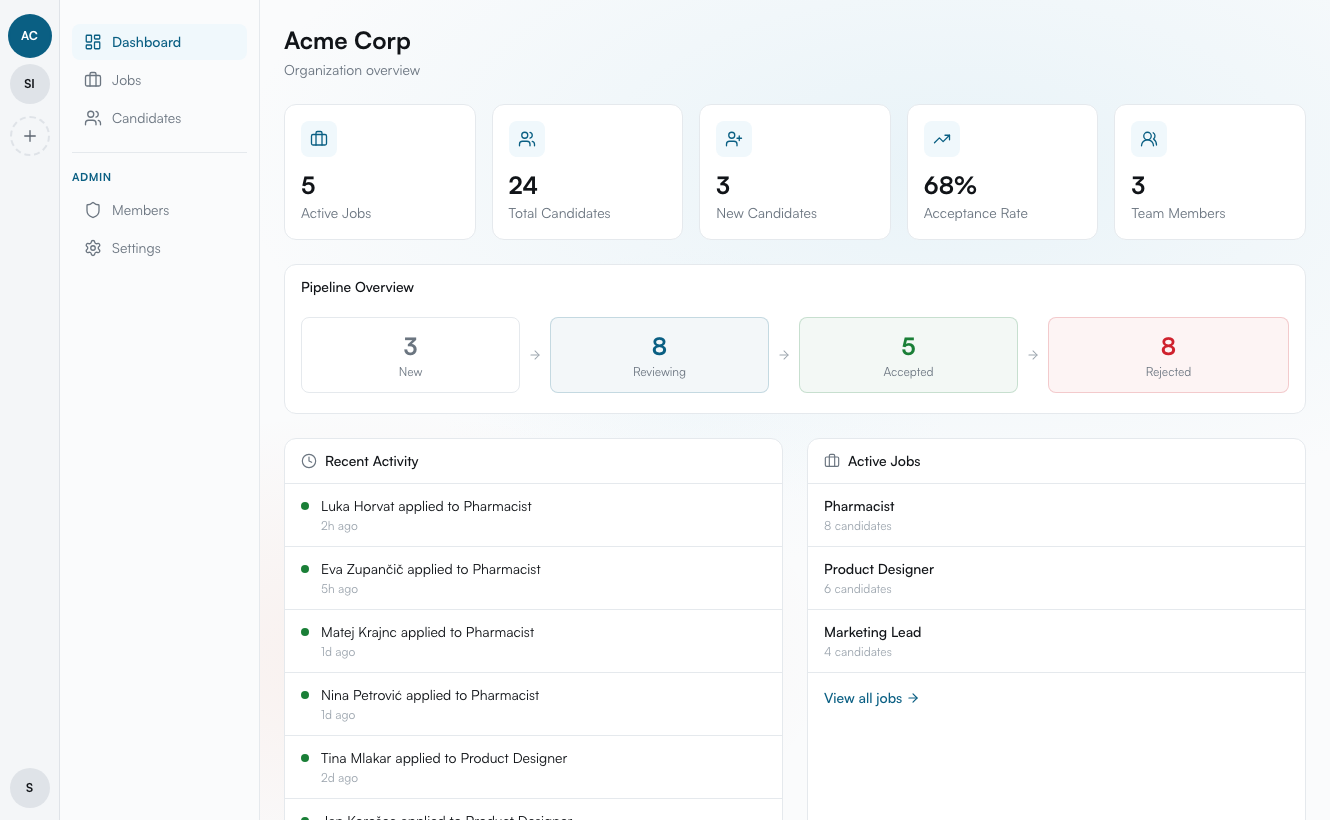The width and height of the screenshot is (1330, 820).
Task: Click the 8 candidates count under Pharmacist
Action: (858, 526)
